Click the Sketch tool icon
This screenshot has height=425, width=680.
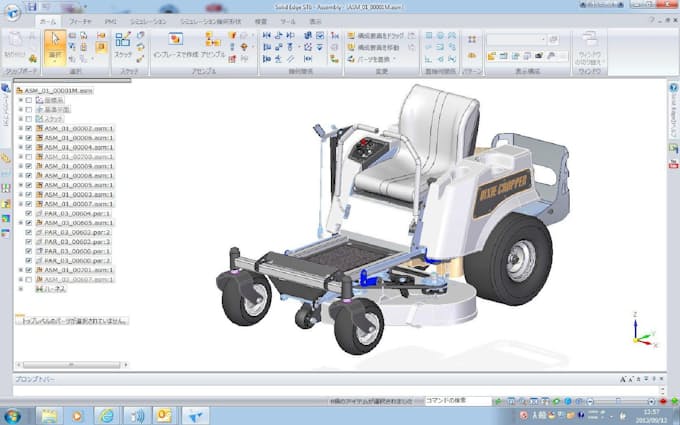(x=124, y=44)
